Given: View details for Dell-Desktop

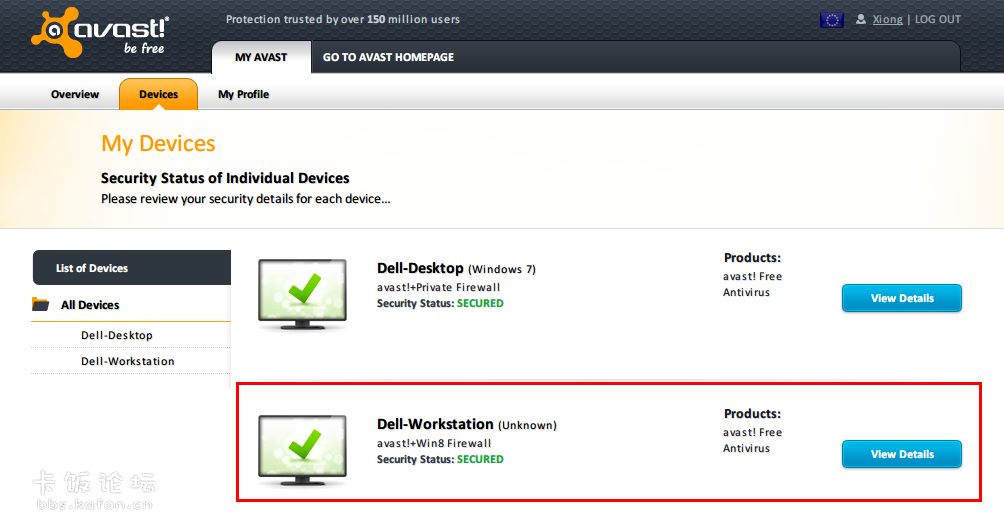Looking at the screenshot, I should (901, 298).
